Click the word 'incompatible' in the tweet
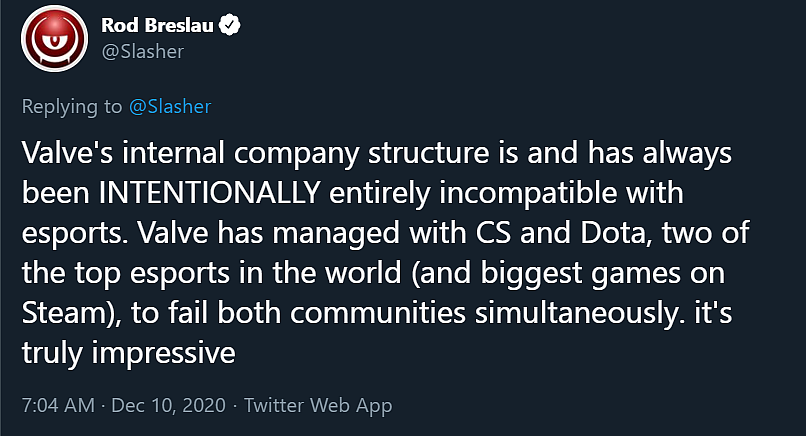Screen dimensions: 806x436 point(528,194)
